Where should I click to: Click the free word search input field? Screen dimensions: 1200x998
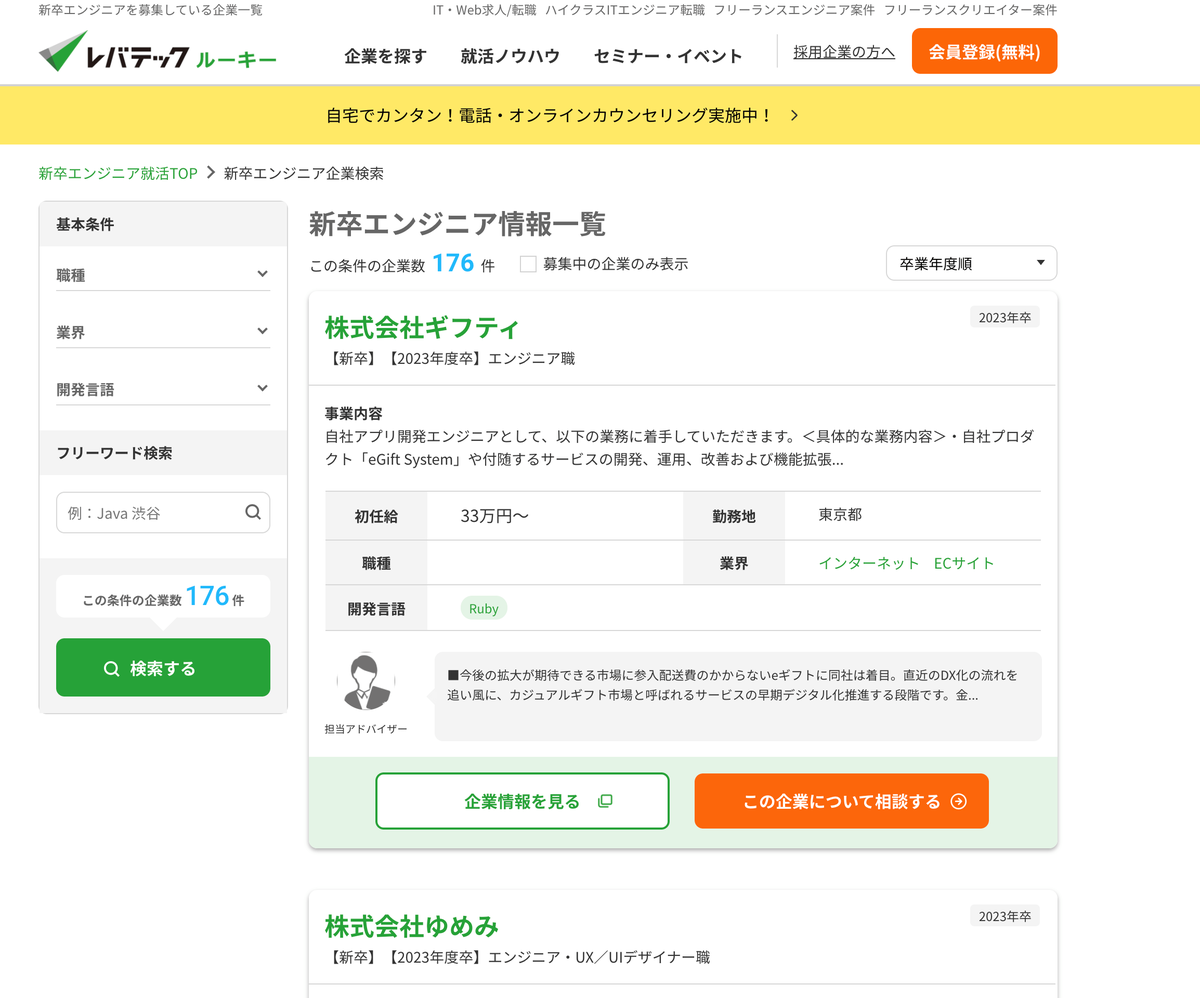[163, 512]
